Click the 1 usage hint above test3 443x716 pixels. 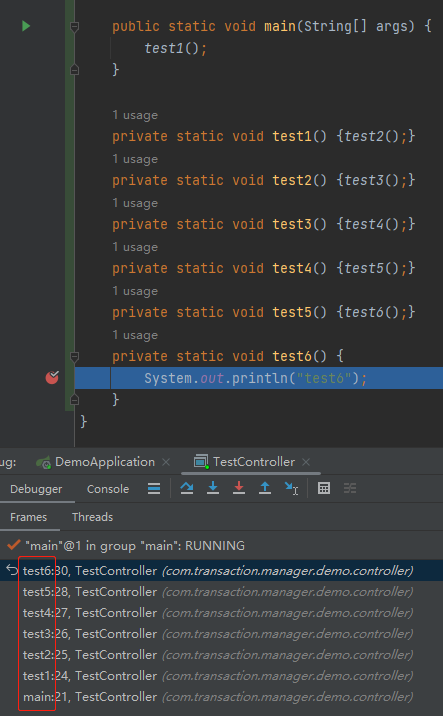(135, 203)
